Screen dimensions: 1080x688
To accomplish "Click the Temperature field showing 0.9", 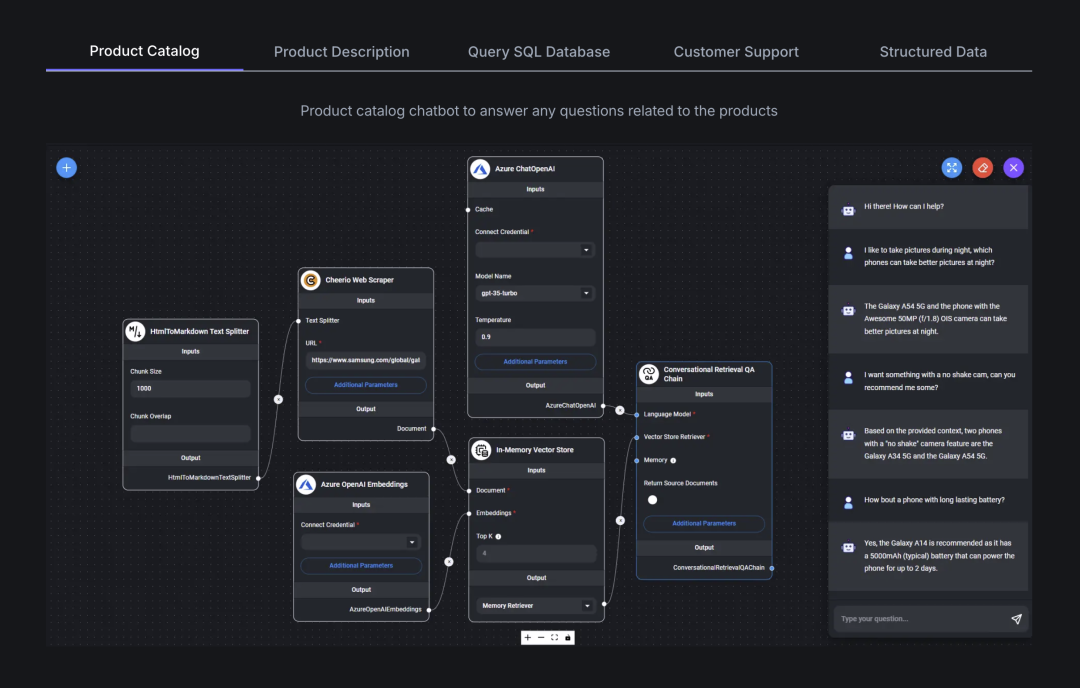I will (535, 337).
